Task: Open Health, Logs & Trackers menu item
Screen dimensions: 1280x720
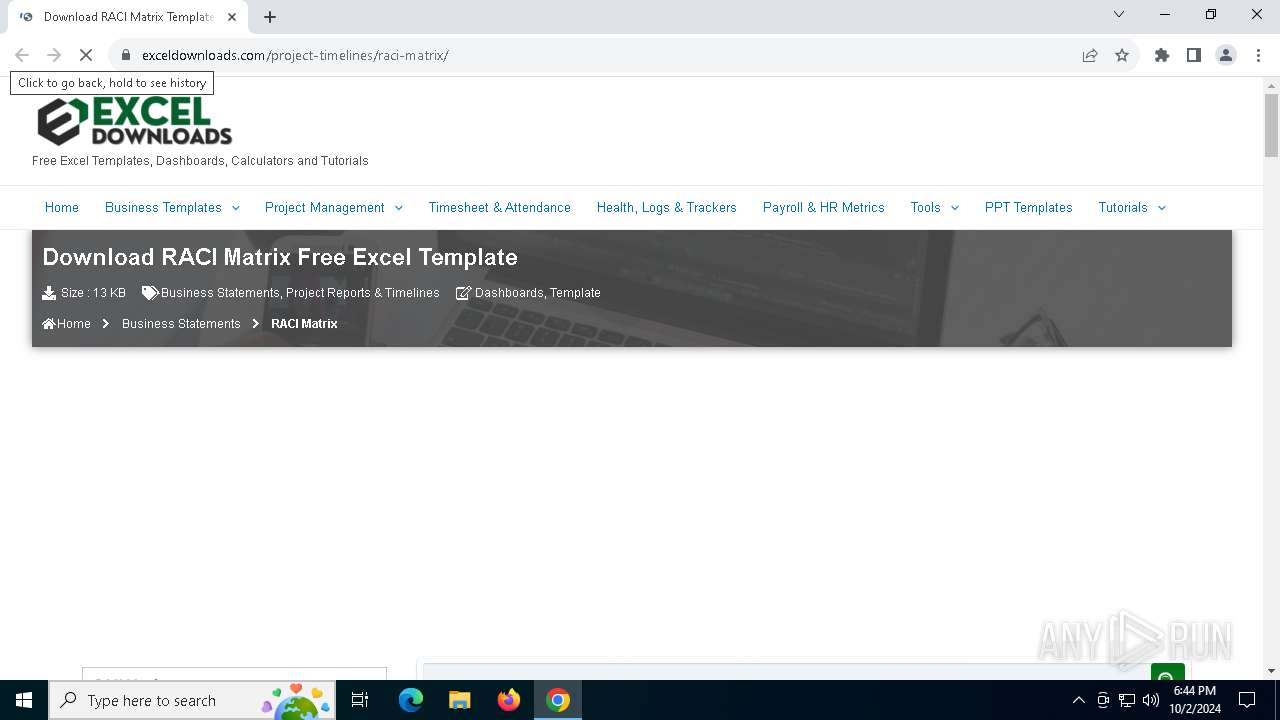Action: [667, 208]
